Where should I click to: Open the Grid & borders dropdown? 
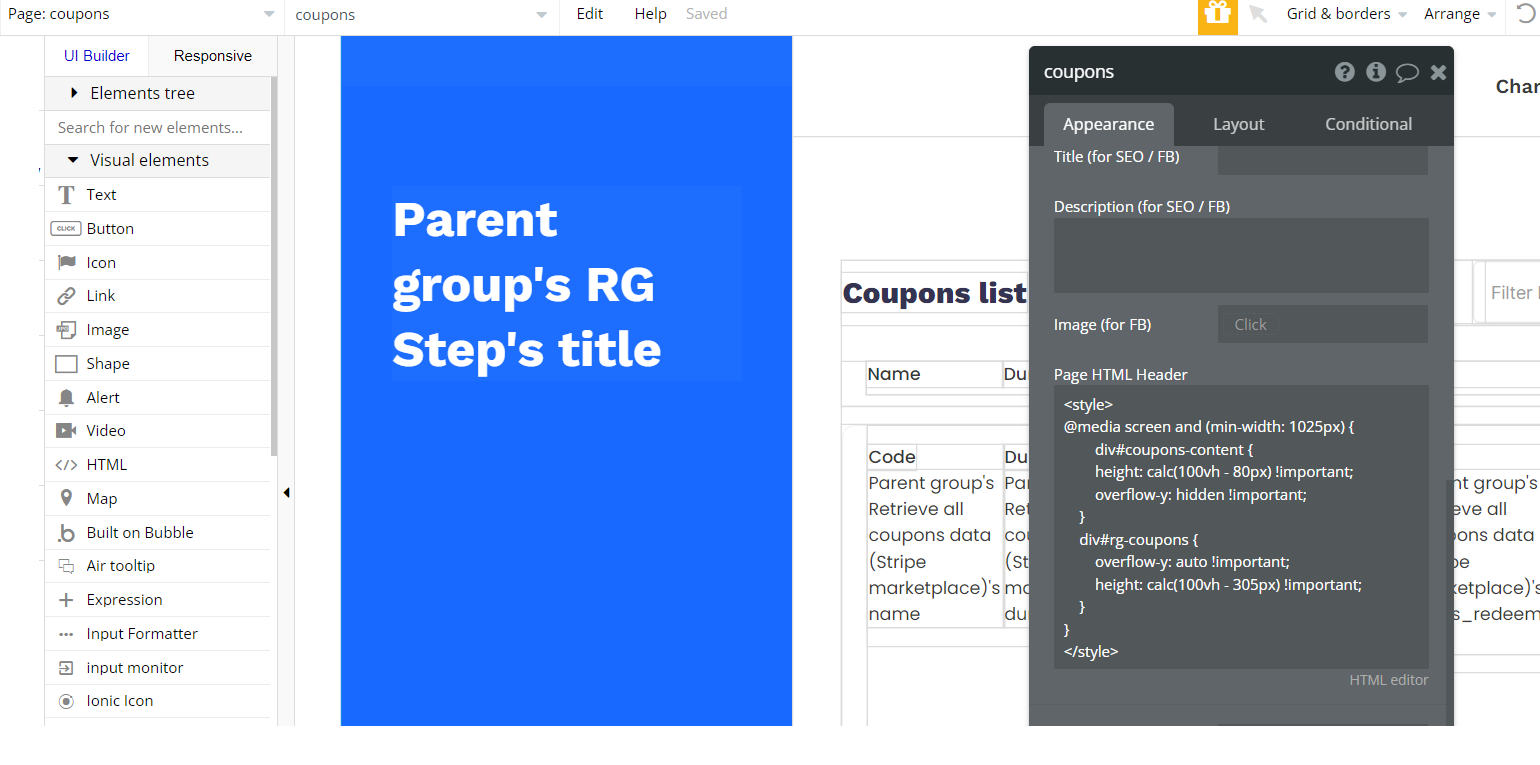tap(1347, 14)
